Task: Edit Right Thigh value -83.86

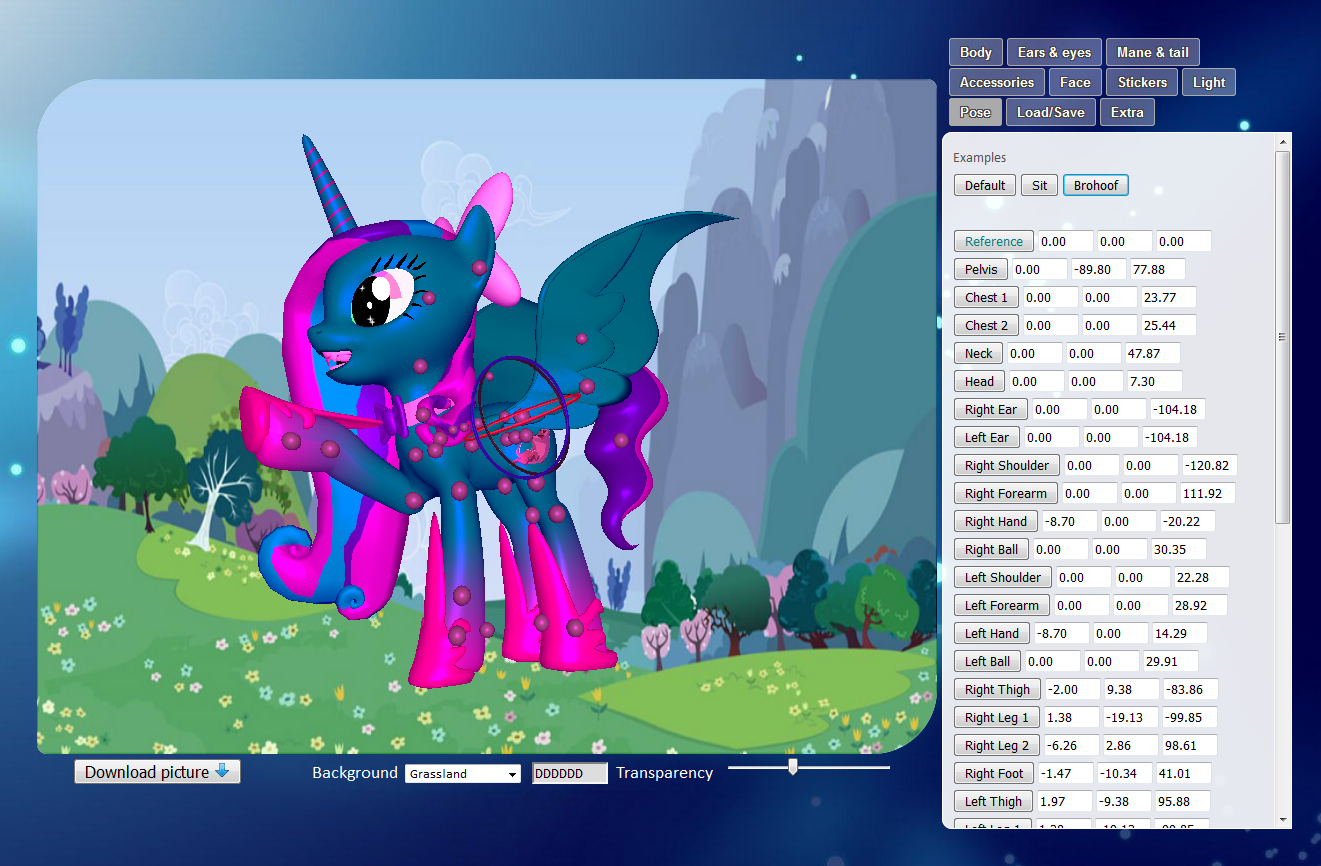Action: click(x=1190, y=689)
